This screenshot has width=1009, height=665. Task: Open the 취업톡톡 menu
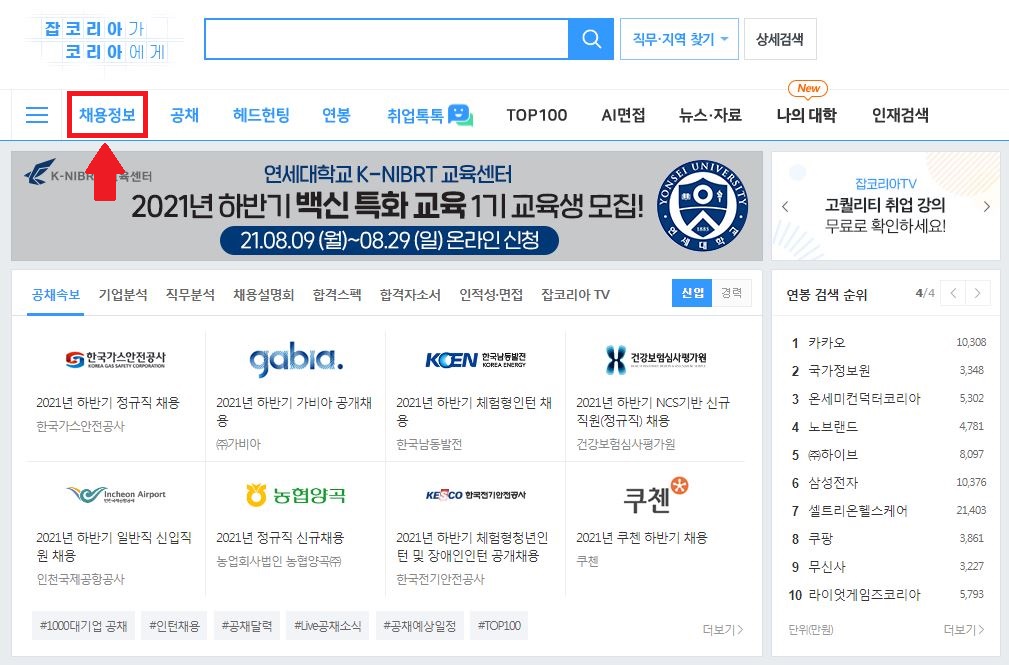(x=415, y=115)
